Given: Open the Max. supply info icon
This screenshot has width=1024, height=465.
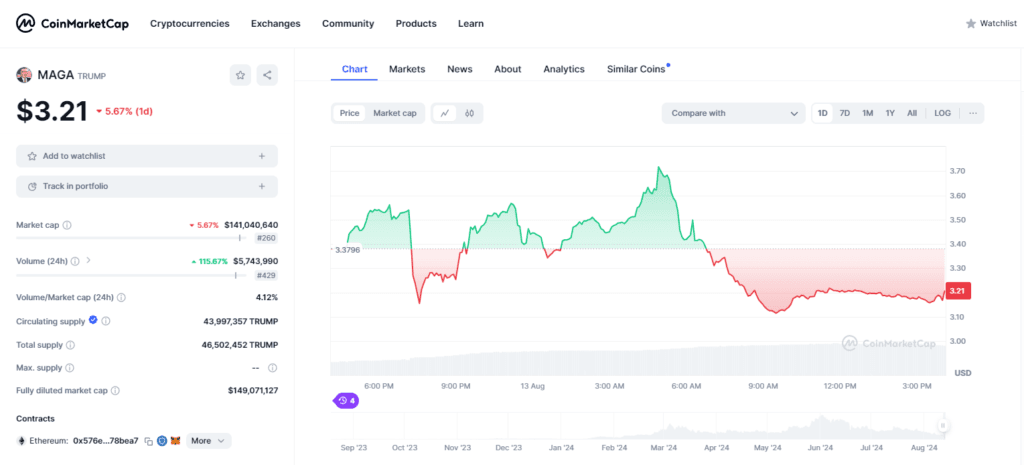Looking at the screenshot, I should pyautogui.click(x=70, y=368).
